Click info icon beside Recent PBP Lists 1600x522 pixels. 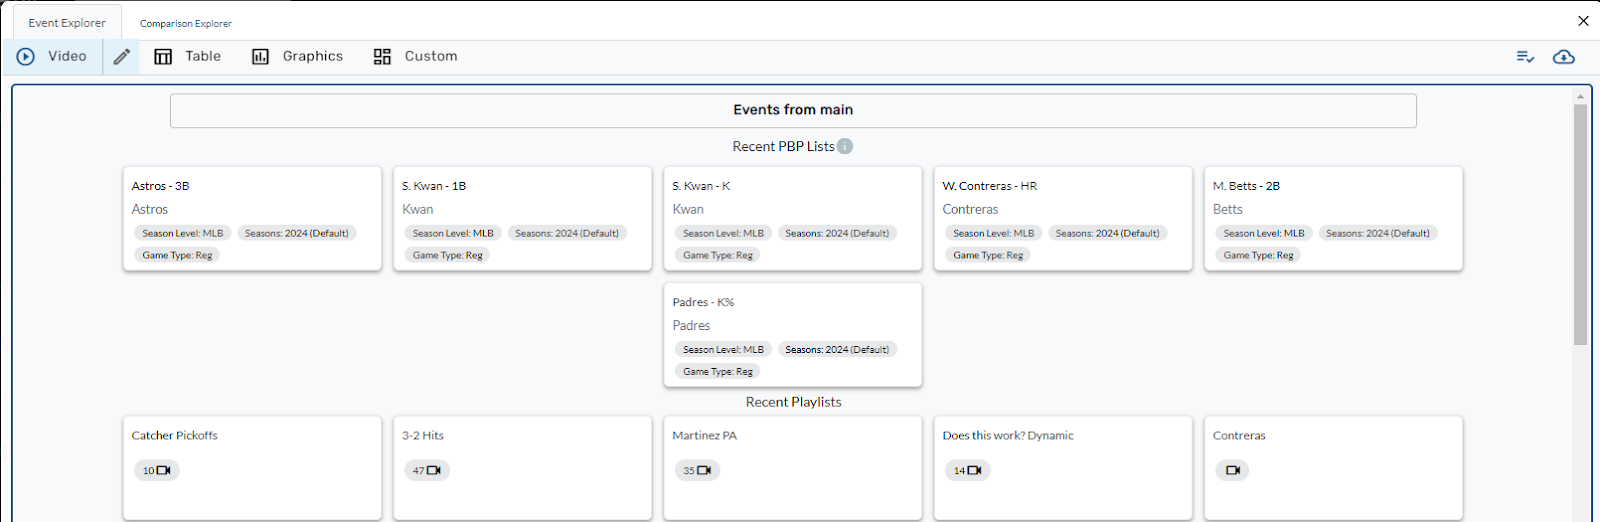tap(845, 147)
